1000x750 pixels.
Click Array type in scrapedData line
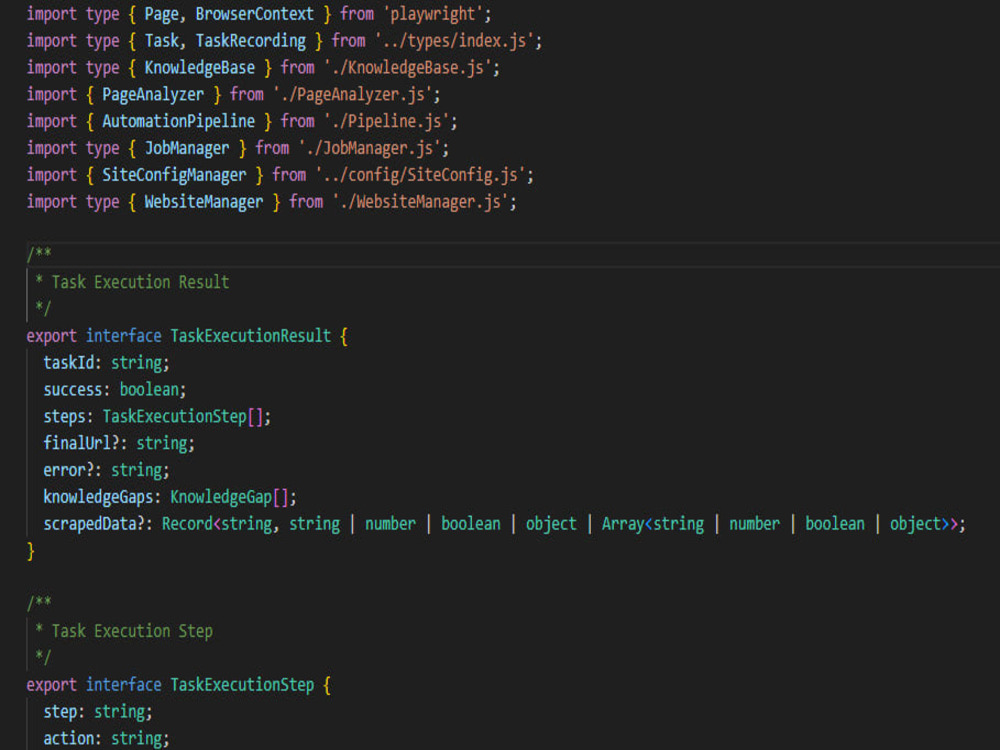(622, 523)
